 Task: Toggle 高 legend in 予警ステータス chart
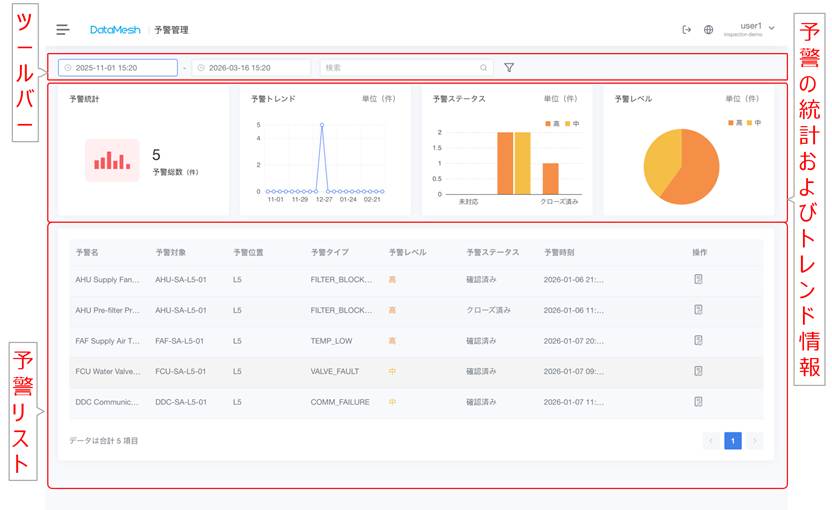click(552, 123)
